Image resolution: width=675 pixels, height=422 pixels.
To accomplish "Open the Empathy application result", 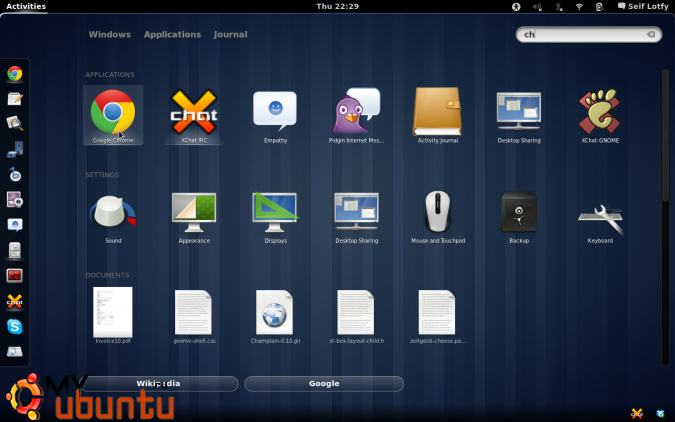I will pyautogui.click(x=275, y=115).
